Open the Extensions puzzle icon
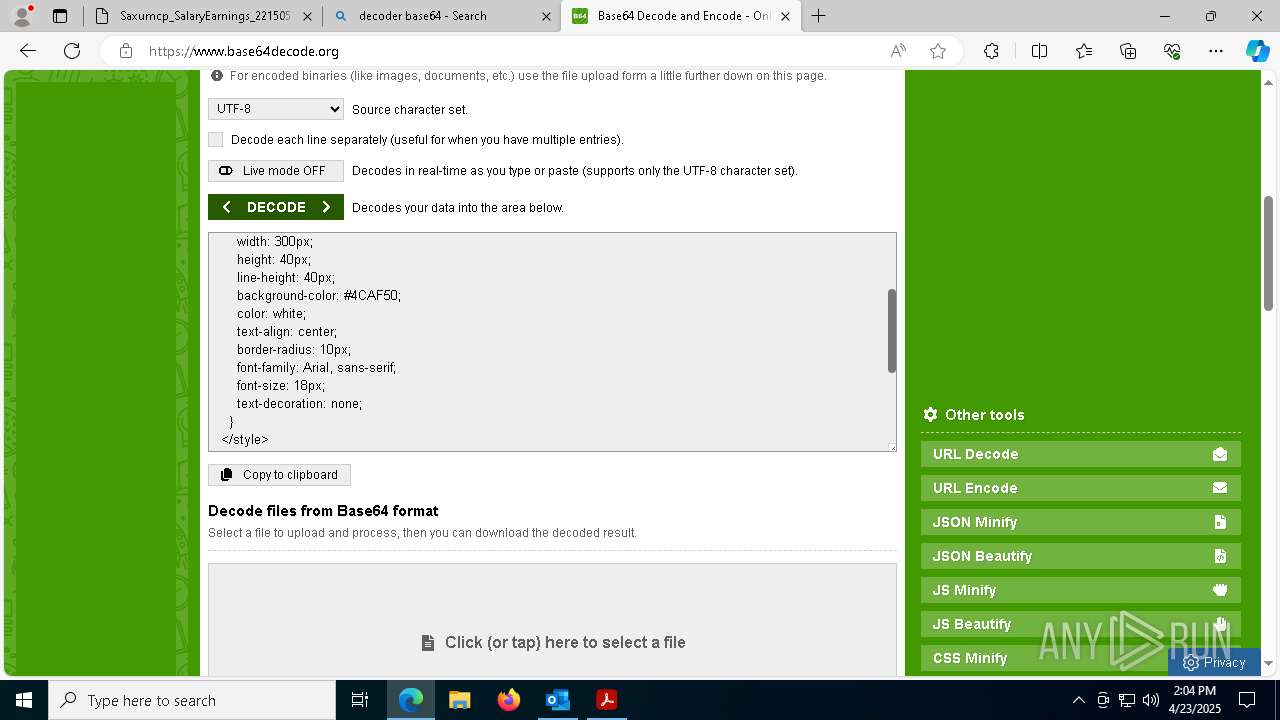Screen dimensions: 1280x720 (991, 51)
